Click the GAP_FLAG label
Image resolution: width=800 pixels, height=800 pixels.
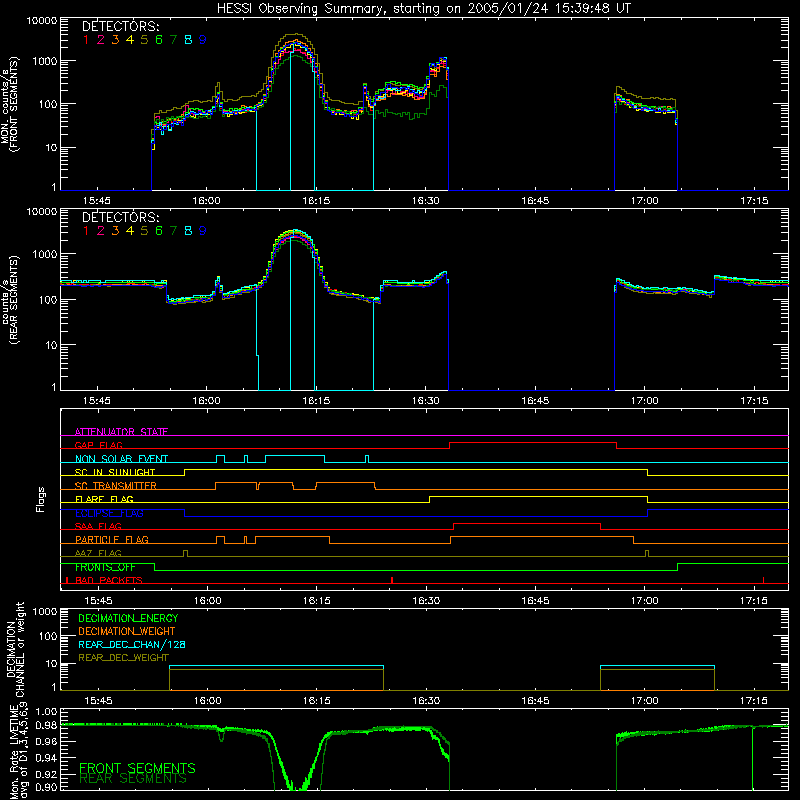[x=98, y=445]
